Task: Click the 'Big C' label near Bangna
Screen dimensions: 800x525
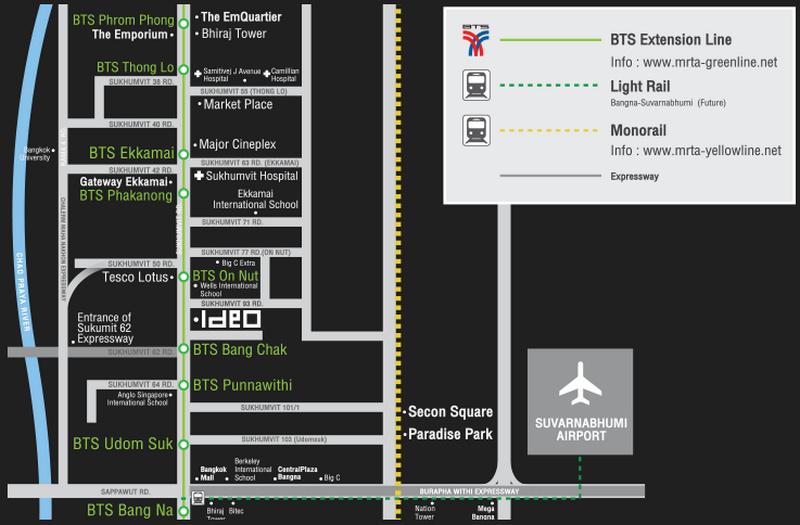Action: [x=332, y=478]
